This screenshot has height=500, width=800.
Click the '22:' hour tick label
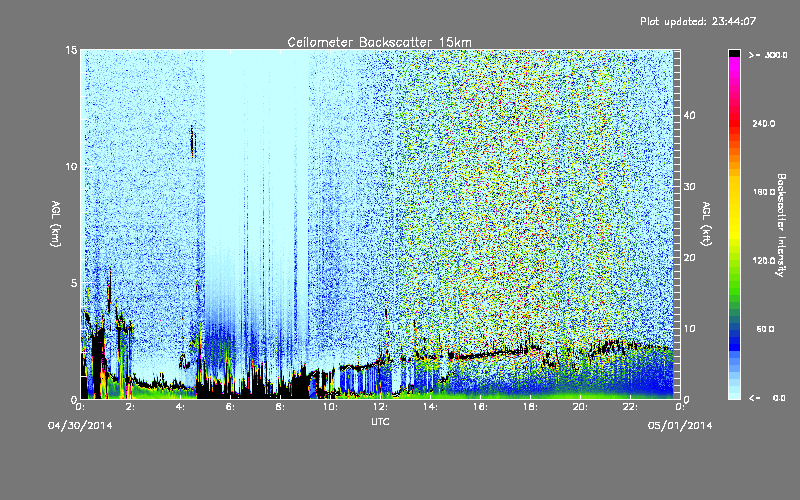tap(631, 407)
